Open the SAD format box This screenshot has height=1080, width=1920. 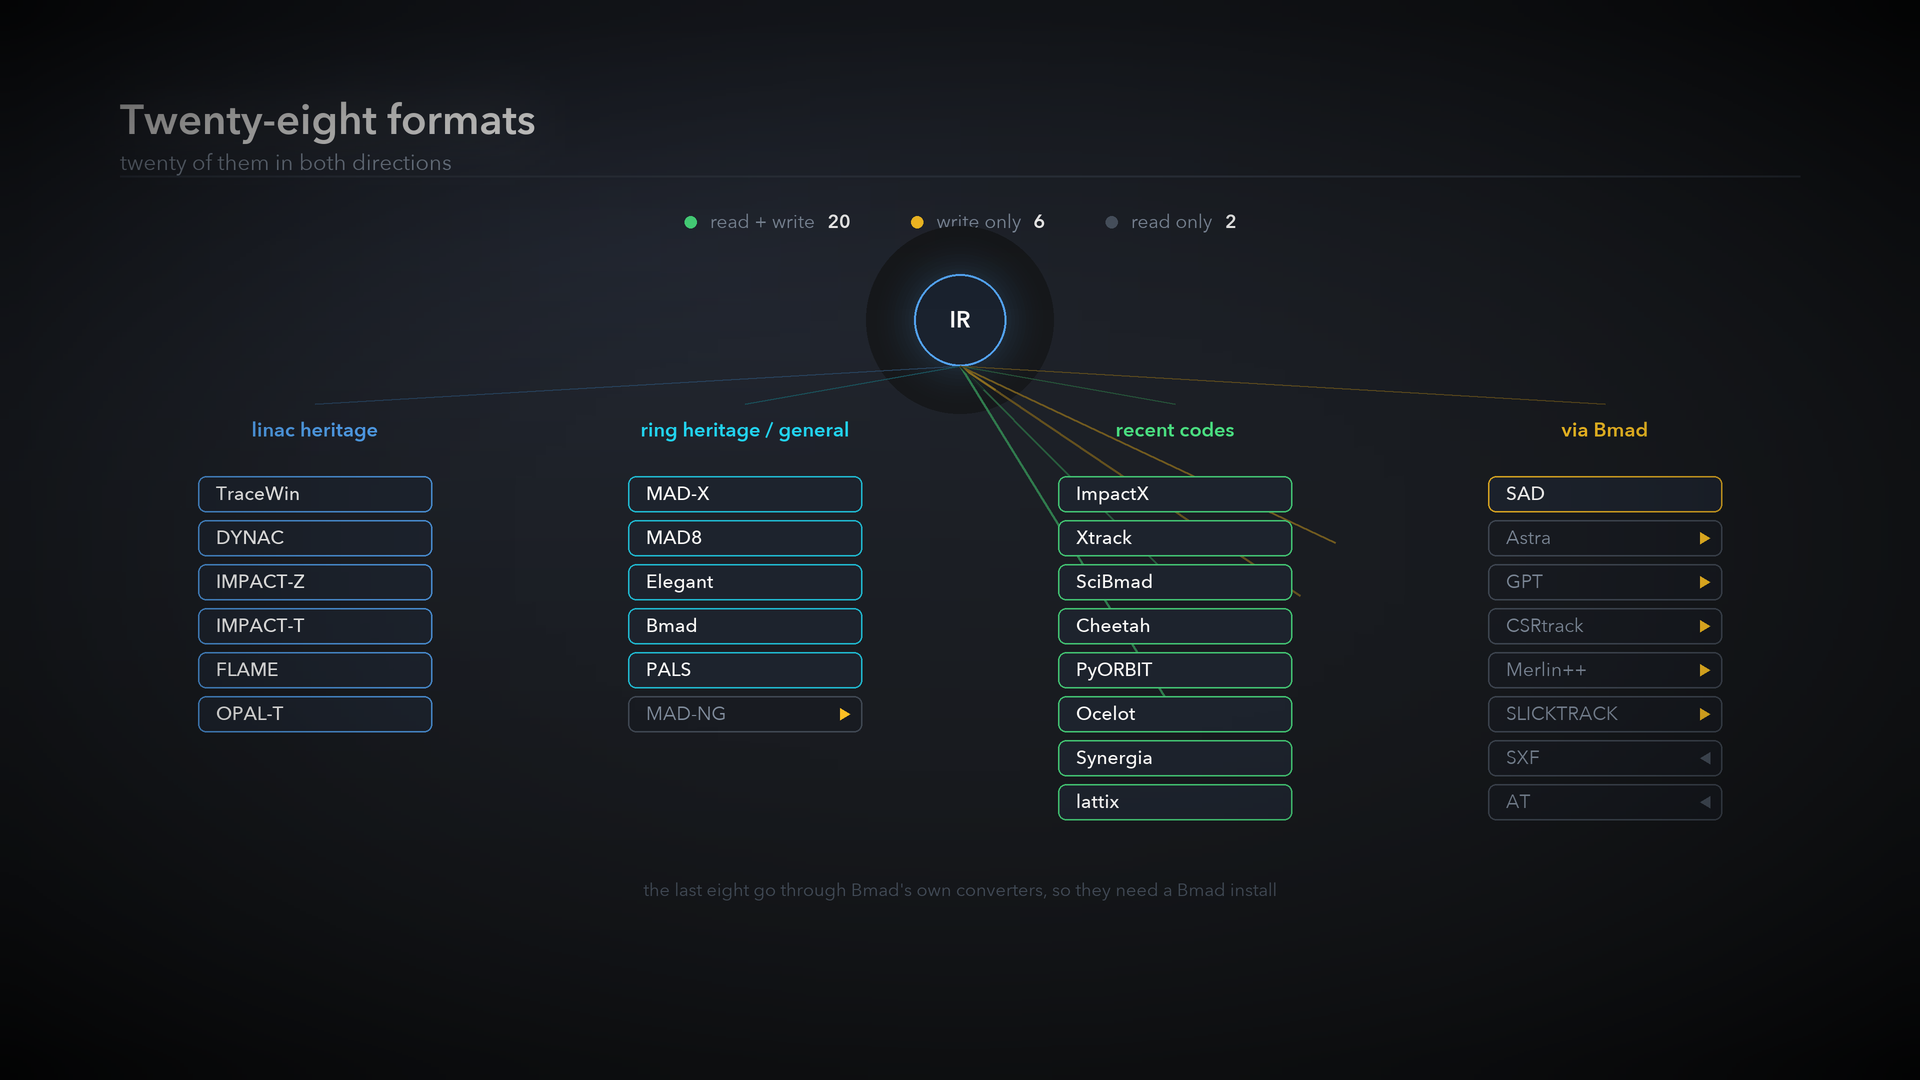pyautogui.click(x=1605, y=494)
